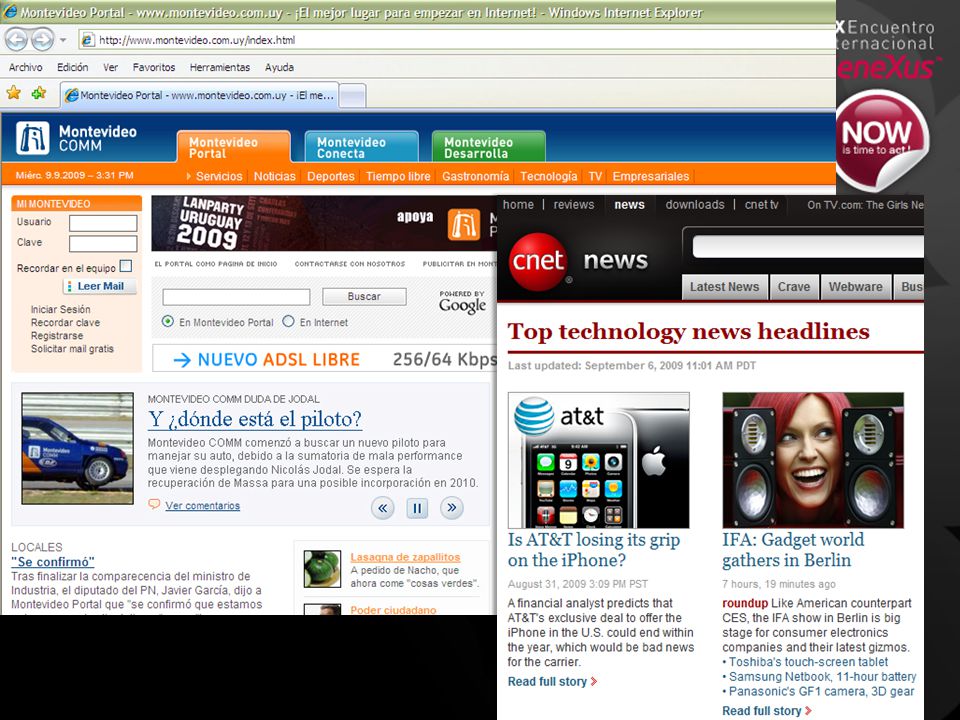960x720 pixels.
Task: Open the Archivo menu
Action: tap(26, 67)
